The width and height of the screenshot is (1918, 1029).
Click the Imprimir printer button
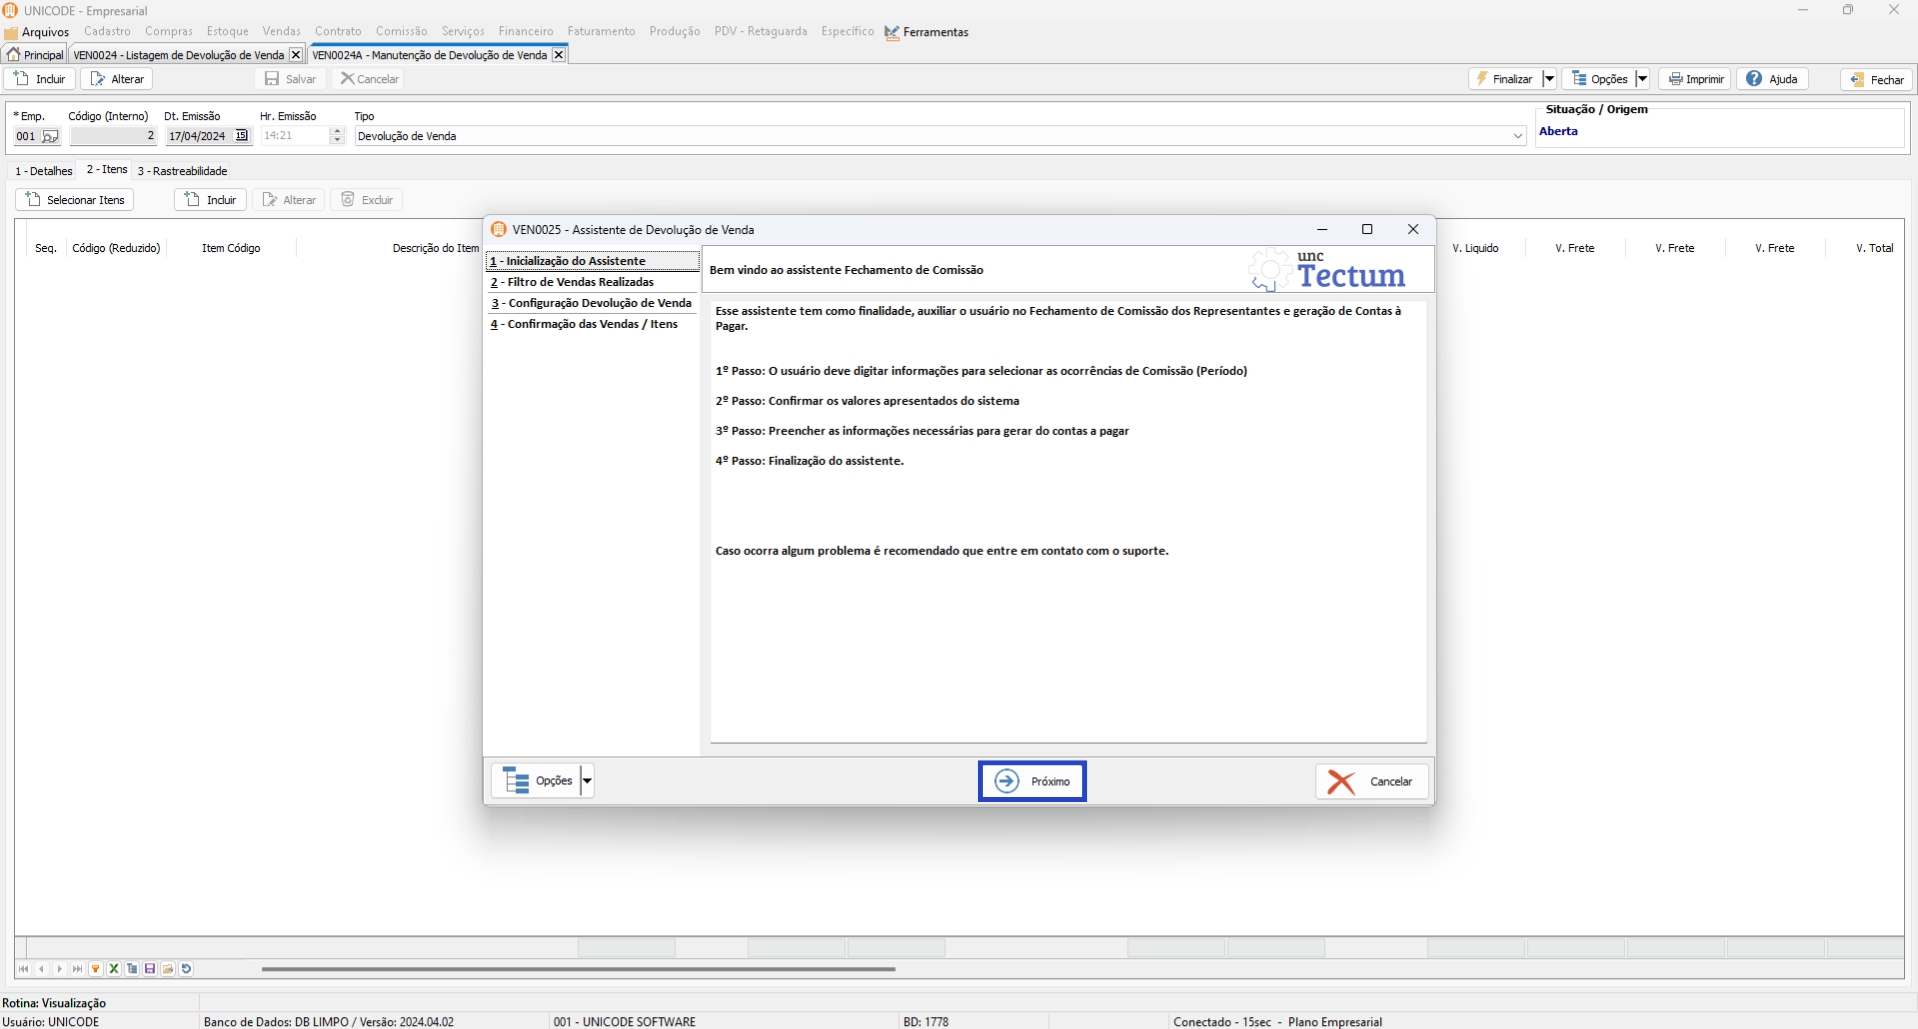pyautogui.click(x=1695, y=79)
